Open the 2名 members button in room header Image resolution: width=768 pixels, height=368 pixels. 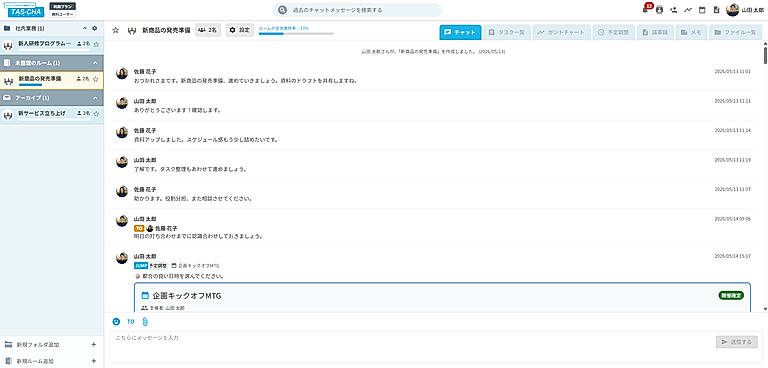[208, 30]
